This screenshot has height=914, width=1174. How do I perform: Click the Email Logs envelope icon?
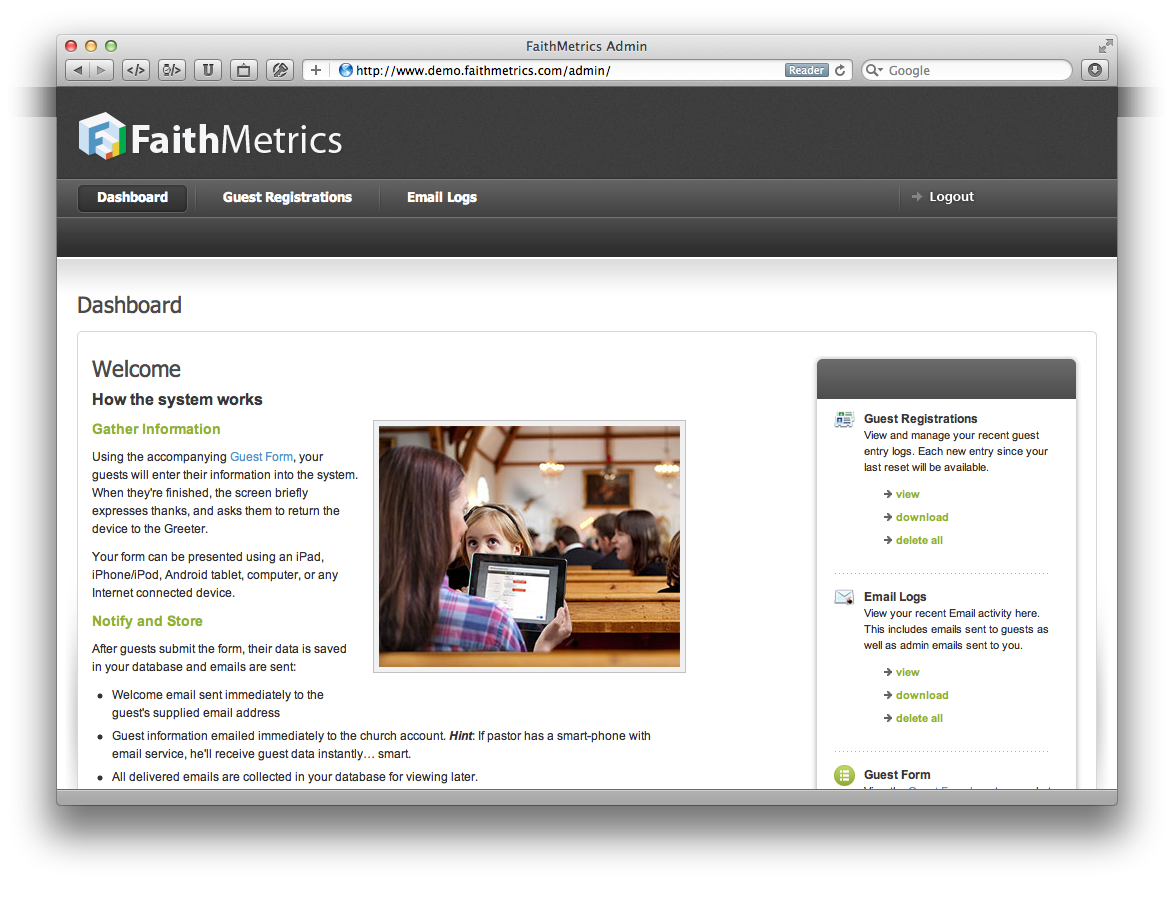tap(844, 597)
